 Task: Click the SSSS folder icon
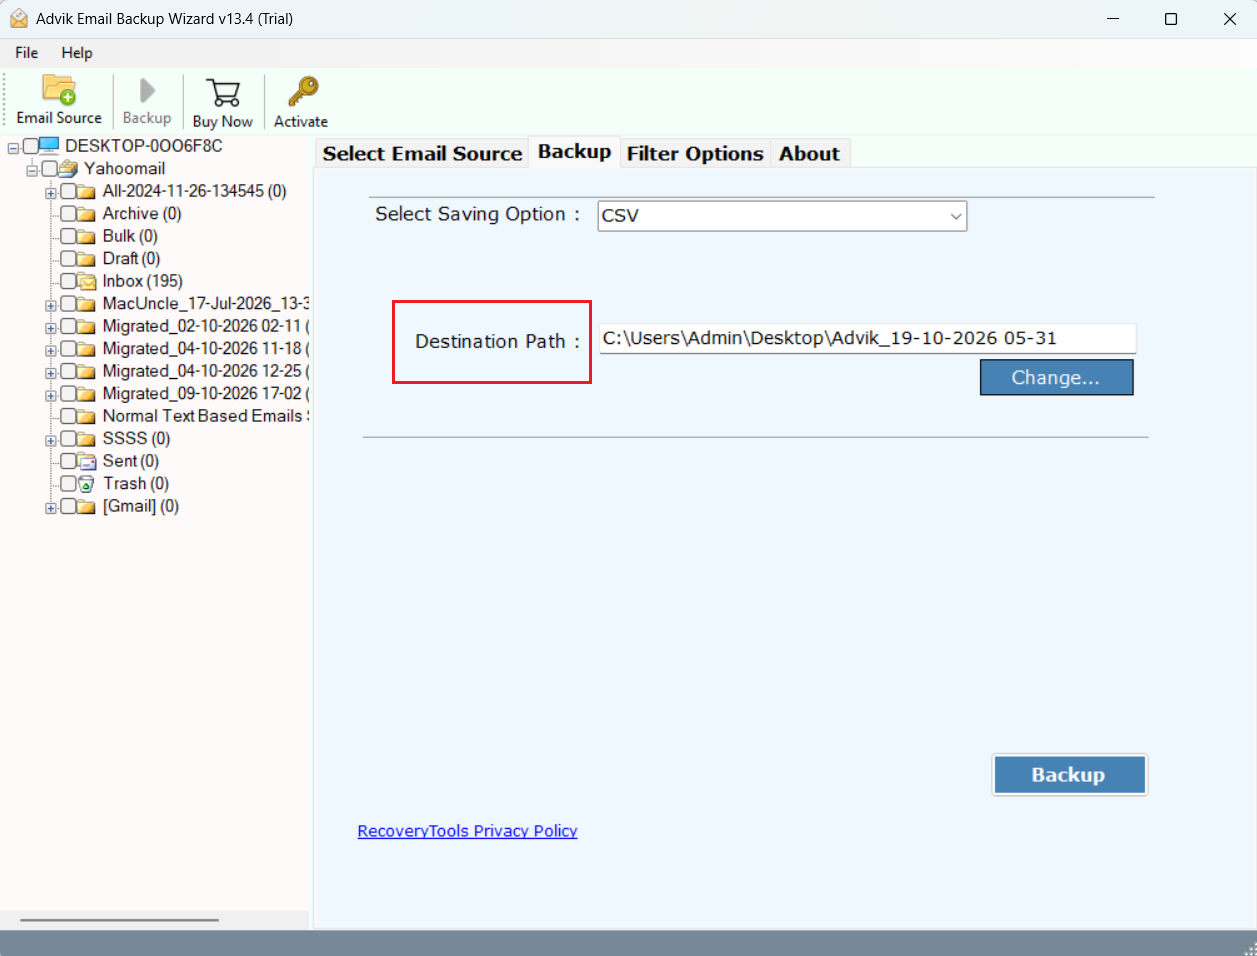[87, 439]
